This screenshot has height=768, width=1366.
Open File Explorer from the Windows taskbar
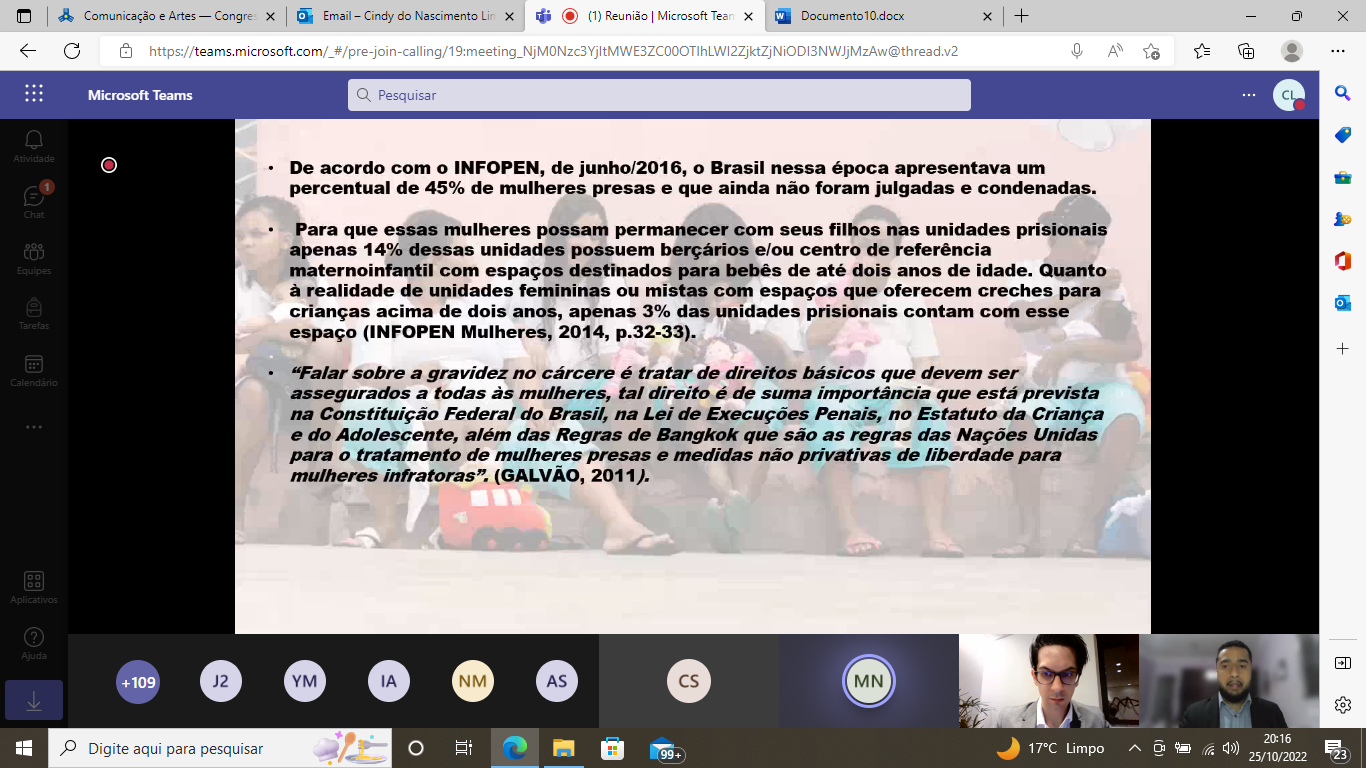[563, 748]
